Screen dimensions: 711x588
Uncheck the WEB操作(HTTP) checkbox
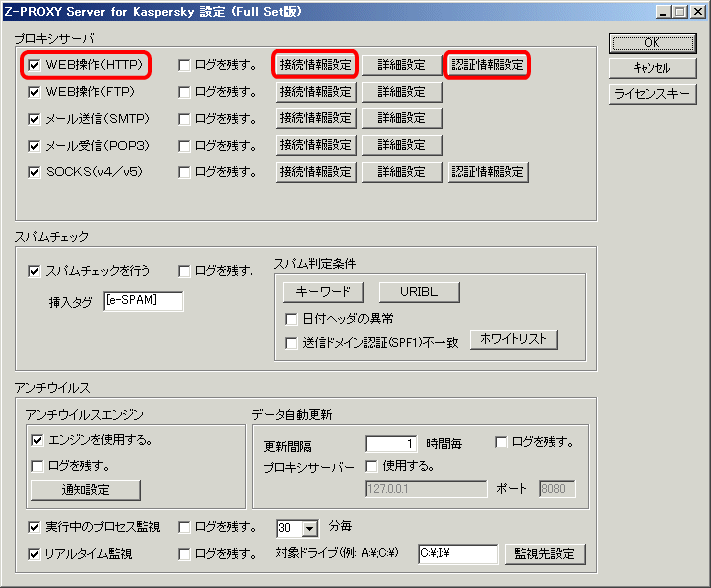pos(34,65)
